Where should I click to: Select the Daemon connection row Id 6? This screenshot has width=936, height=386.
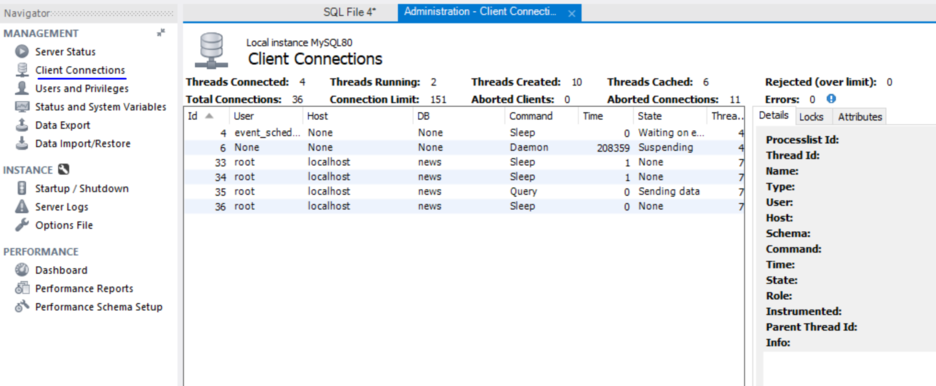pyautogui.click(x=464, y=147)
